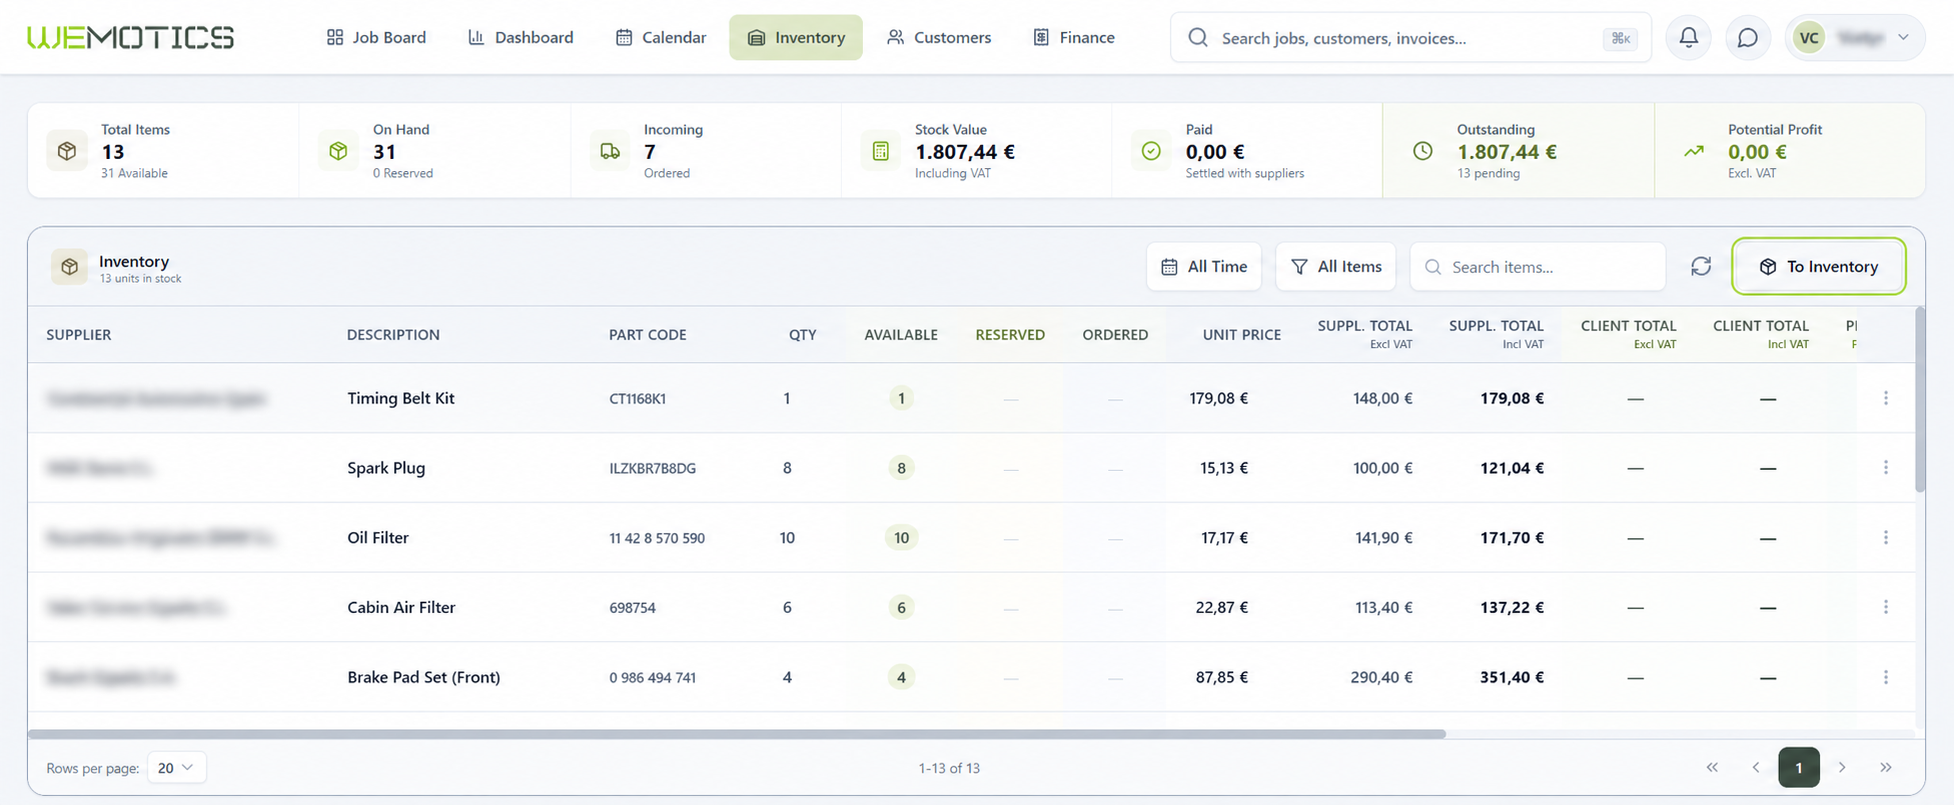Click the Potential Profit trend icon
Screen dimensions: 1954x805
[x=1694, y=151]
